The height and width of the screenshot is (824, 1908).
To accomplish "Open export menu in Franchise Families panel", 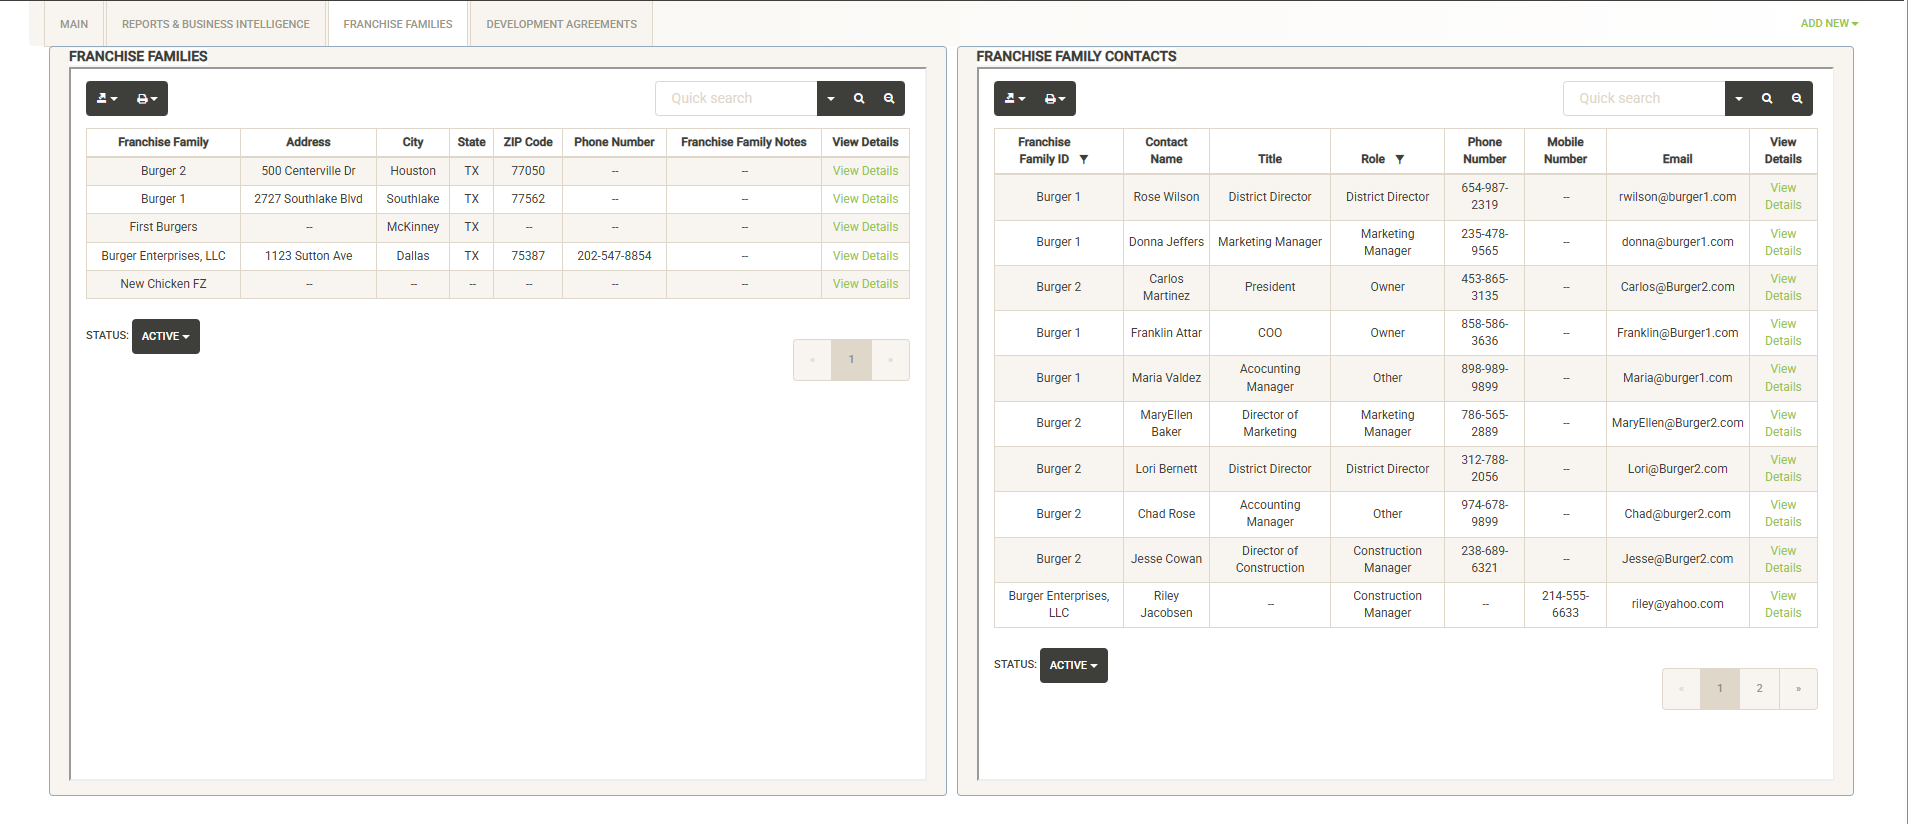I will 107,99.
